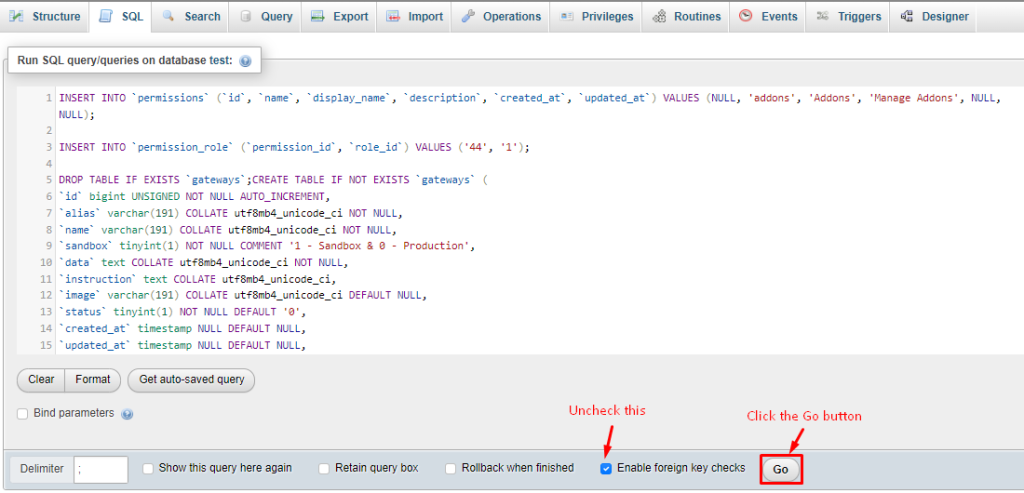
Task: Tick the Retain query box checkbox
Action: click(324, 468)
